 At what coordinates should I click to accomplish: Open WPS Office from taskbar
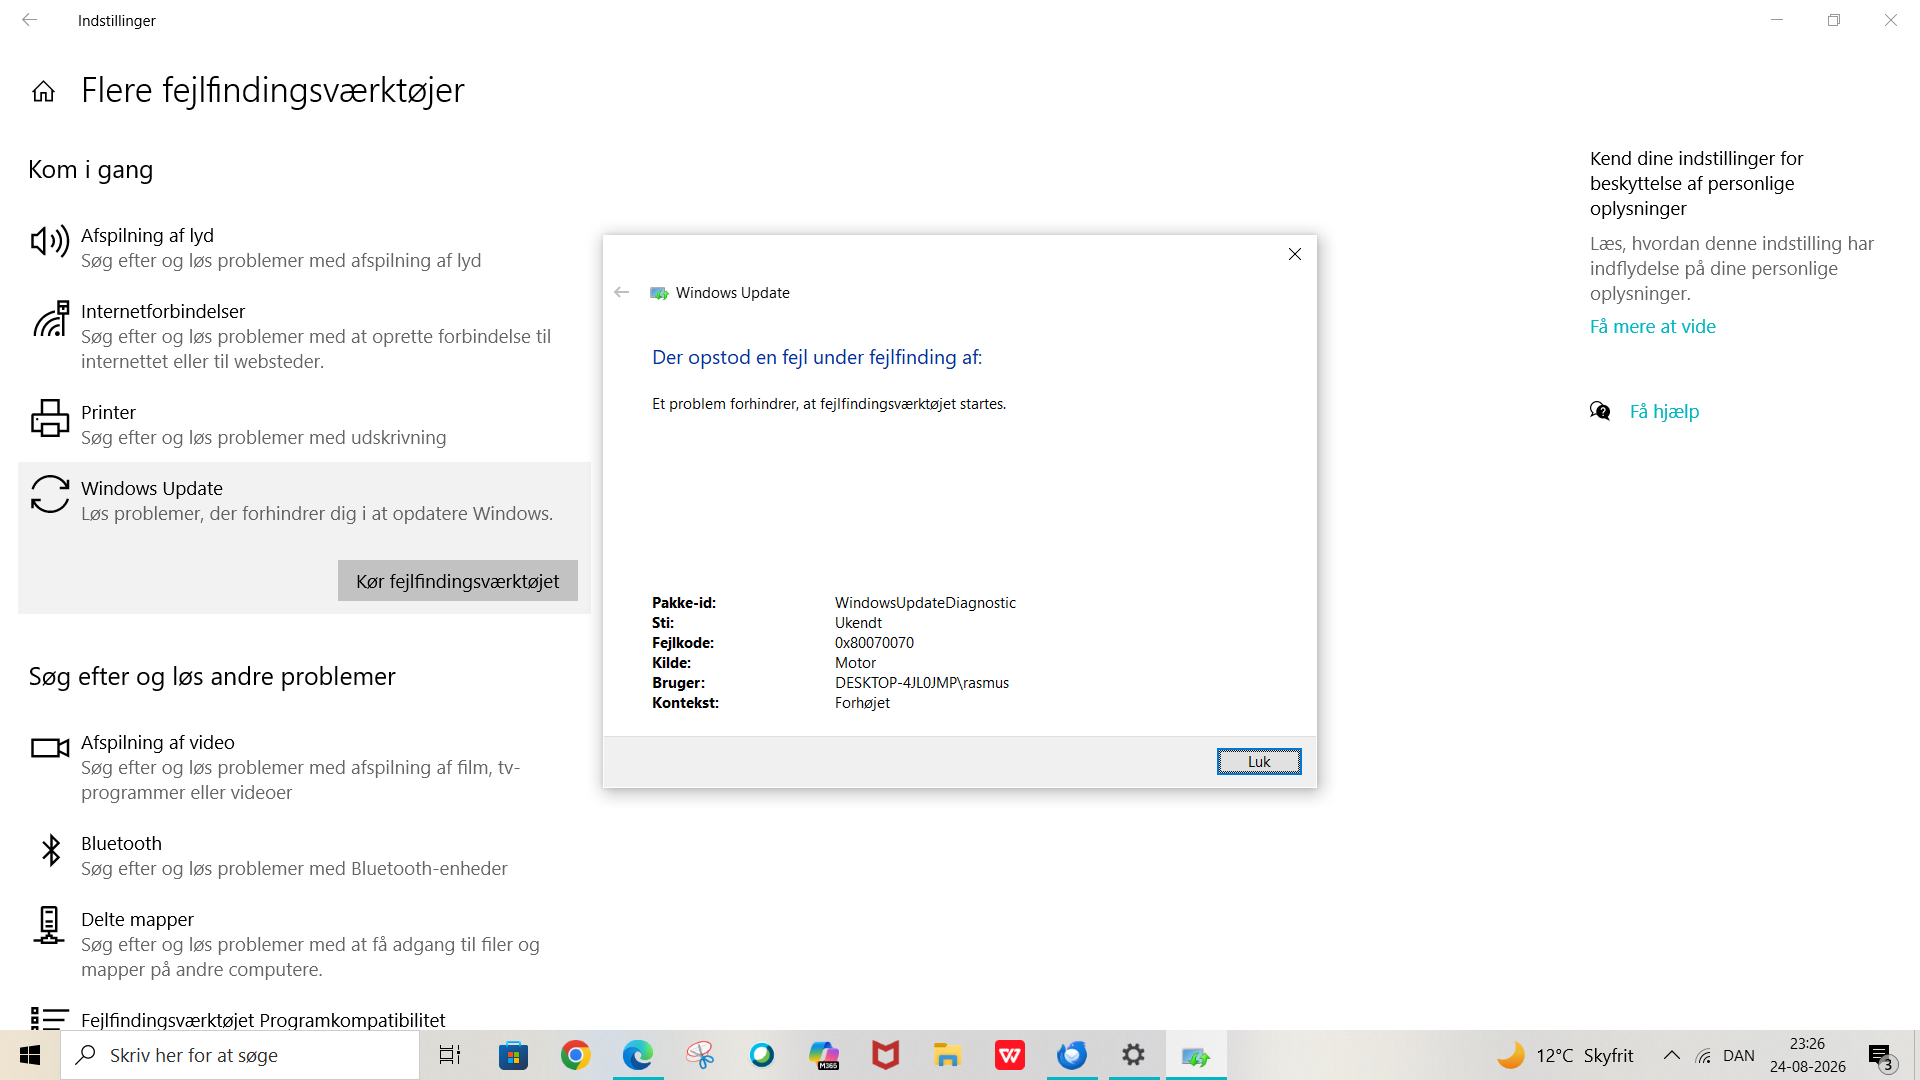[x=1010, y=1055]
